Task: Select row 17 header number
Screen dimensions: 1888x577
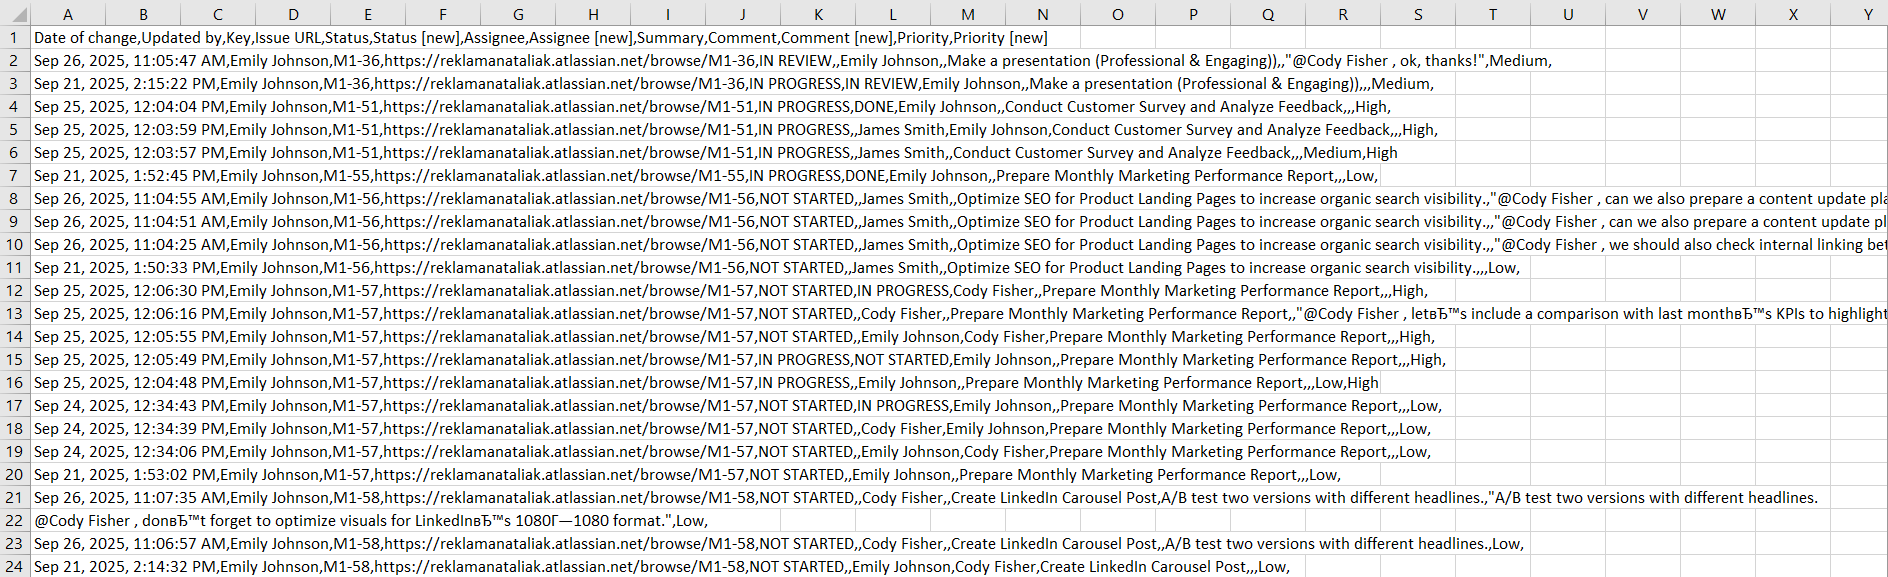Action: 15,406
